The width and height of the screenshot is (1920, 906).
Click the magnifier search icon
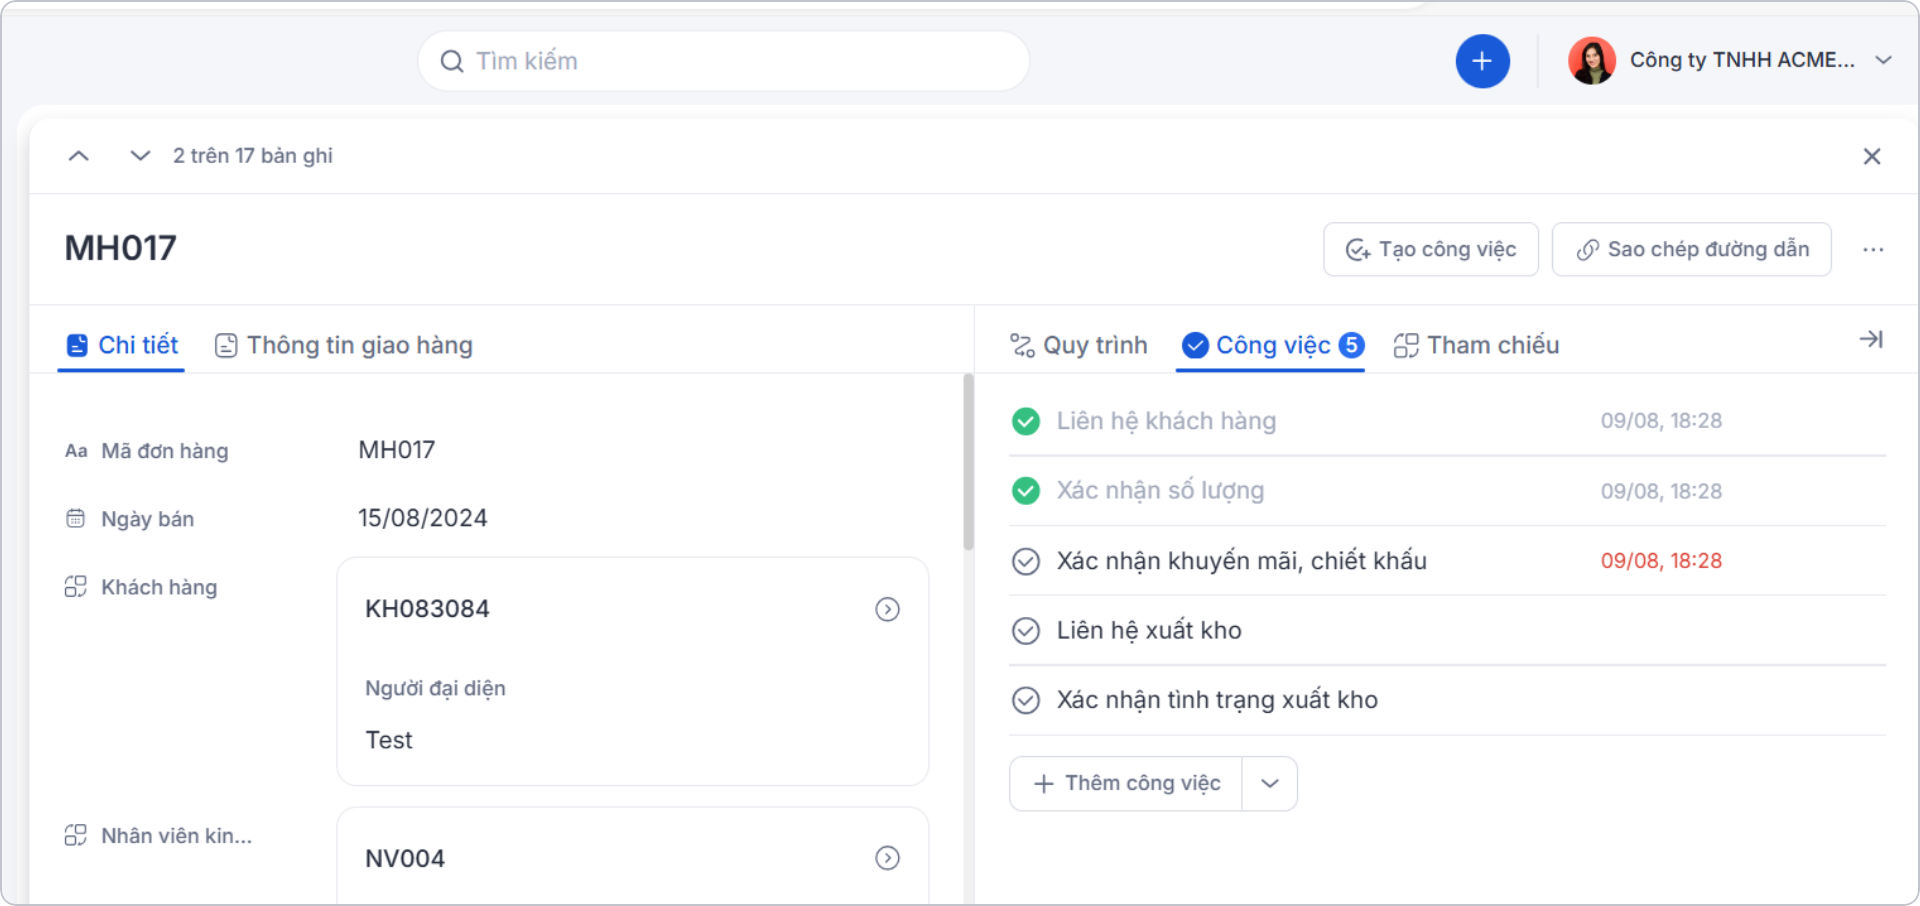pyautogui.click(x=452, y=62)
